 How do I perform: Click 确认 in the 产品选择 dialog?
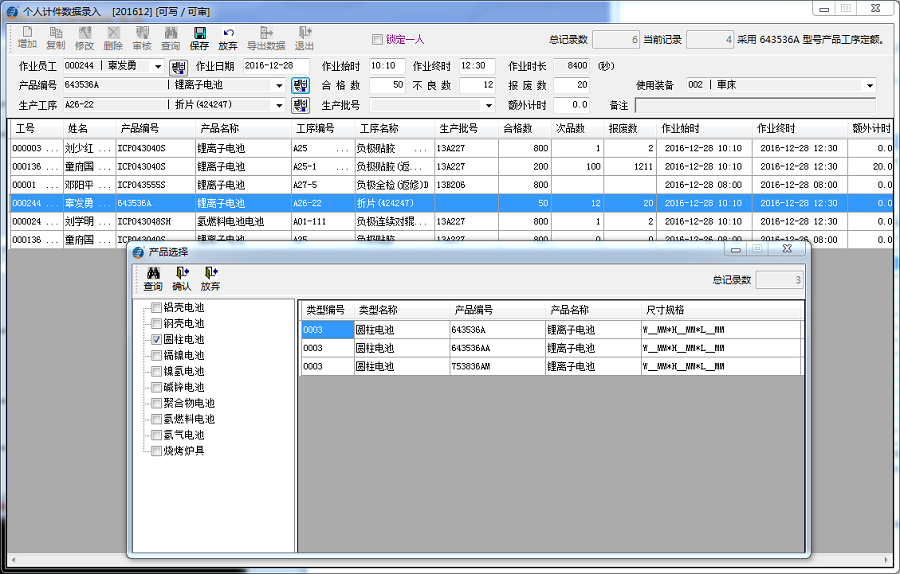click(181, 279)
